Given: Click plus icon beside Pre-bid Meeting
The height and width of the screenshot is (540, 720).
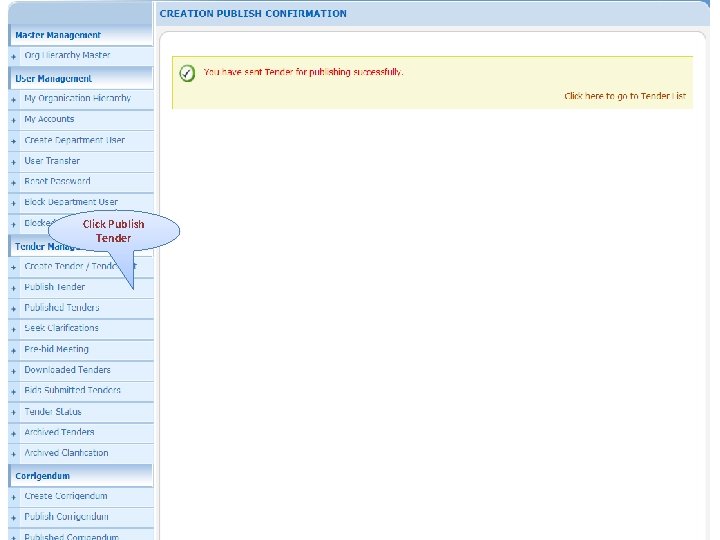Looking at the screenshot, I should [x=14, y=351].
